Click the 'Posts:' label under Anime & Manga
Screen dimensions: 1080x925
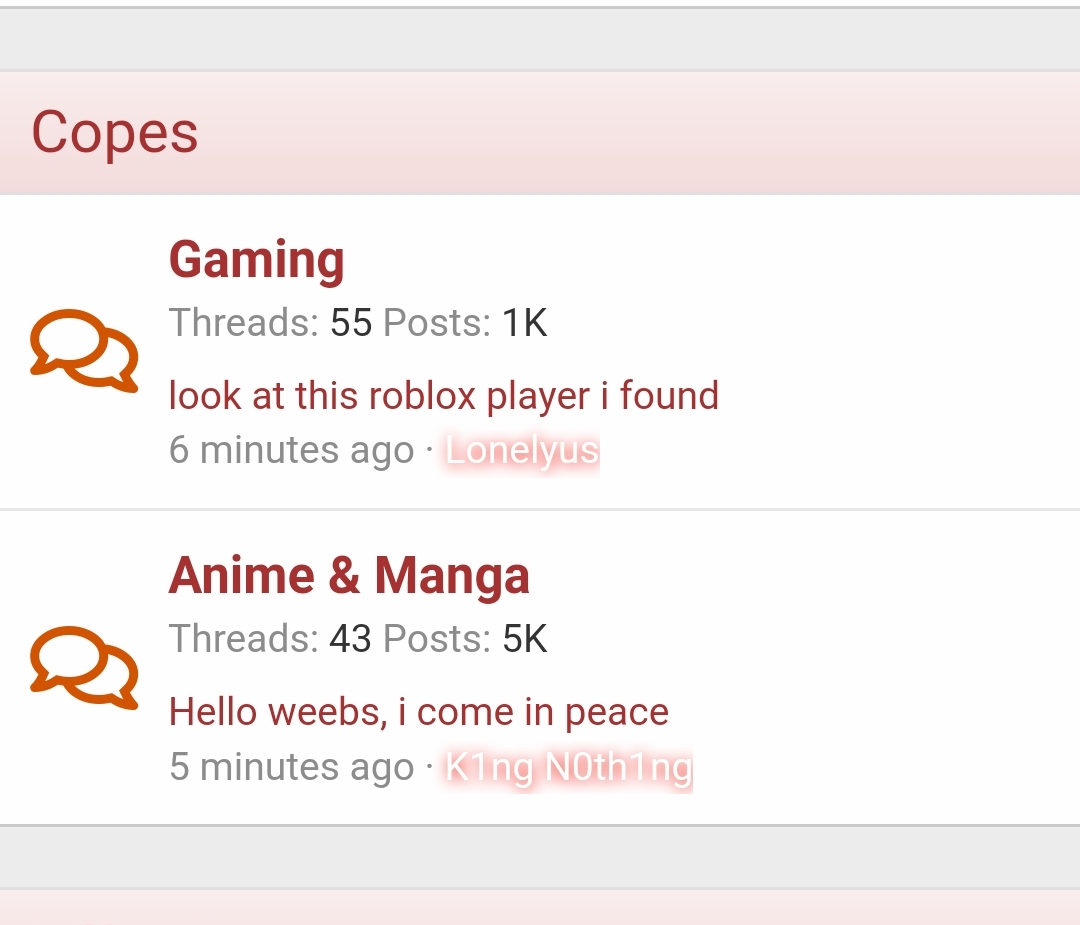437,639
